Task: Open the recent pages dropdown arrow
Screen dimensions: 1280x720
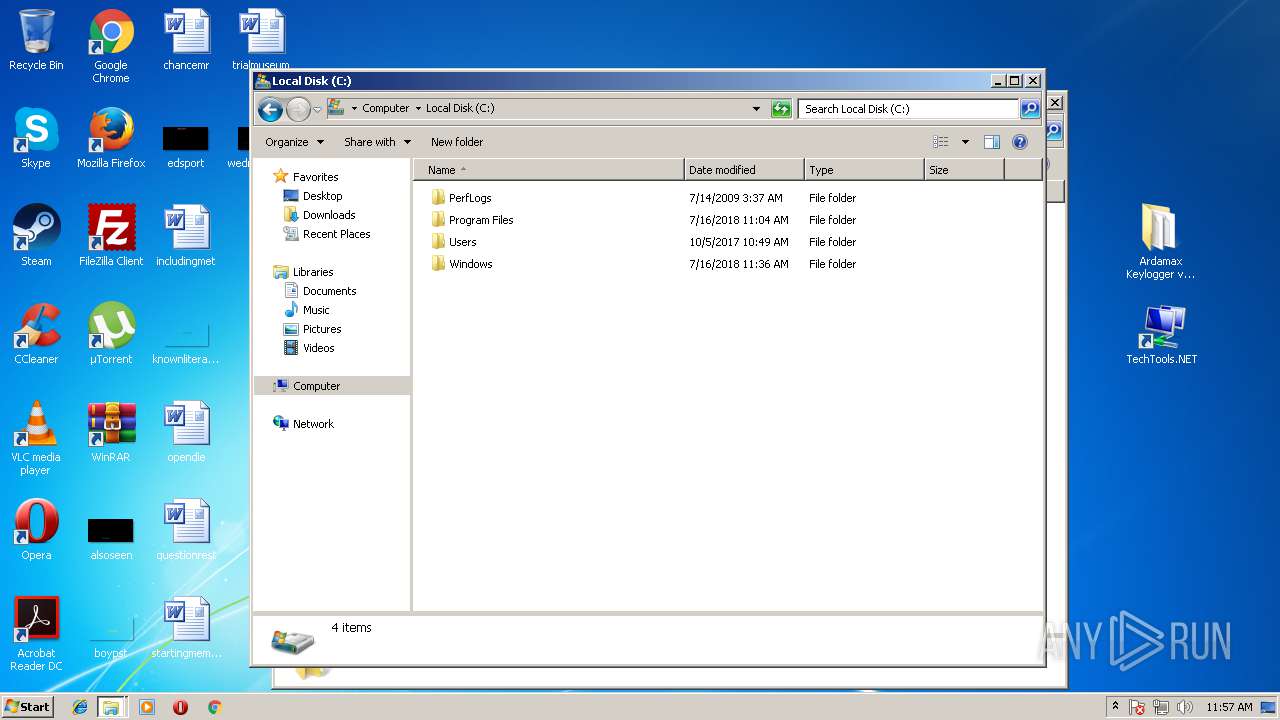Action: tap(317, 109)
